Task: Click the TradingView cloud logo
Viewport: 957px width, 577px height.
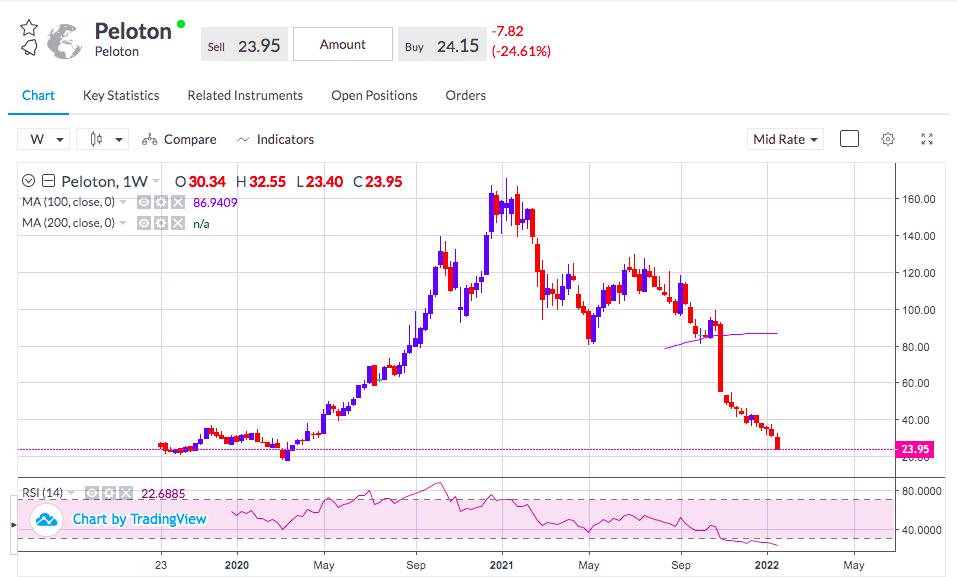Action: (x=46, y=520)
